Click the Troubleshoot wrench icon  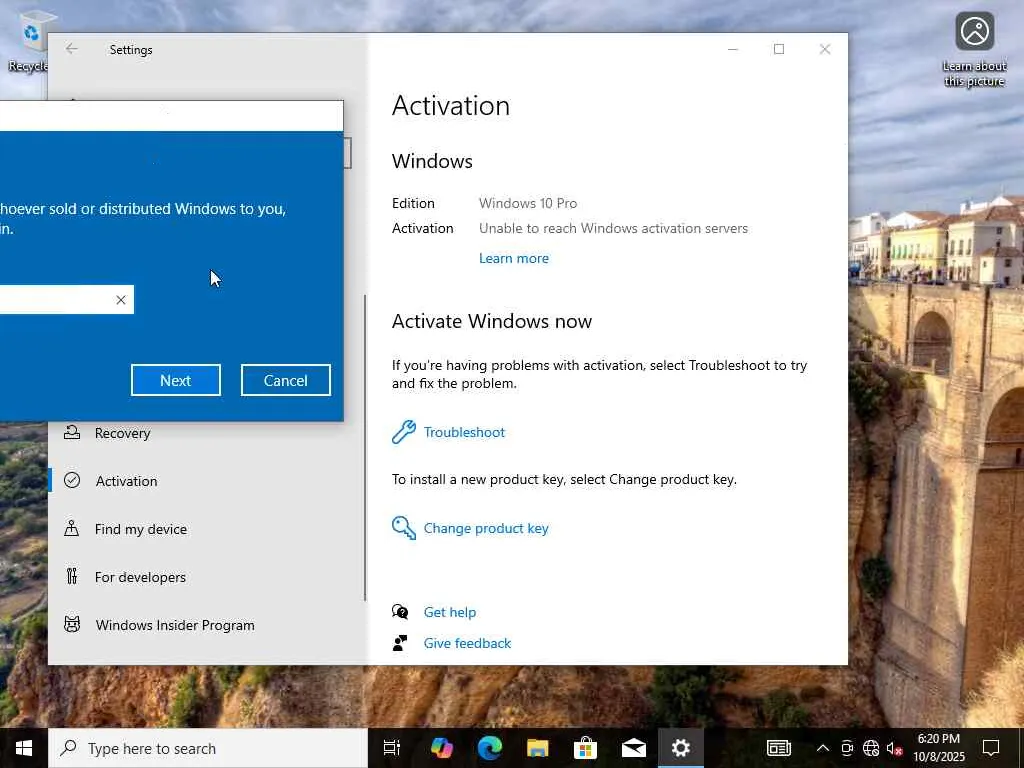(x=404, y=432)
